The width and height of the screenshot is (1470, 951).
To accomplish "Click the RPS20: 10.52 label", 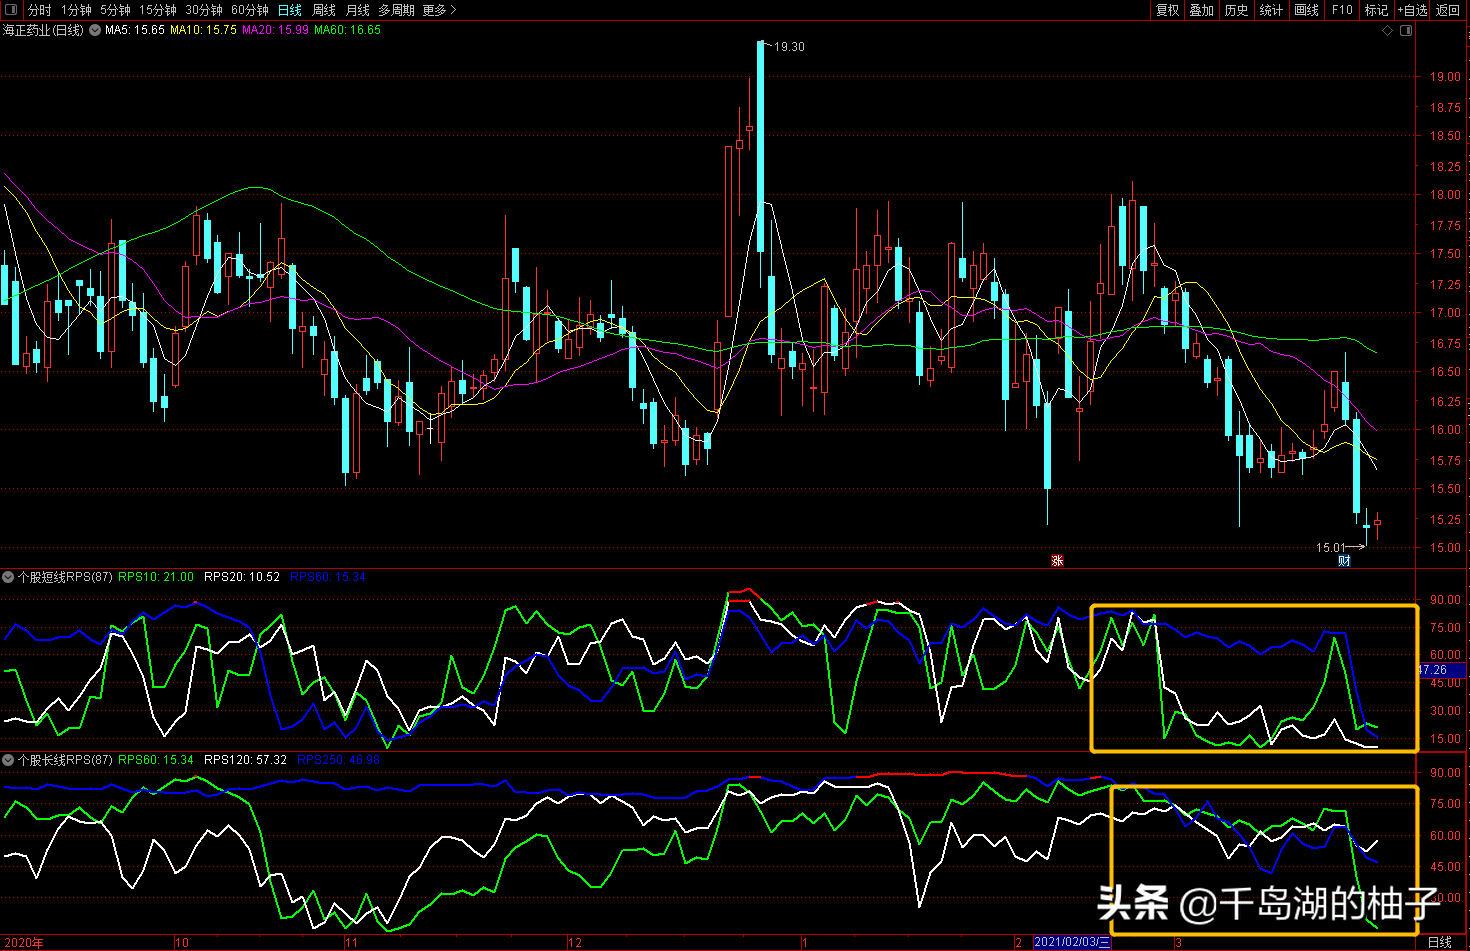I will coord(242,577).
